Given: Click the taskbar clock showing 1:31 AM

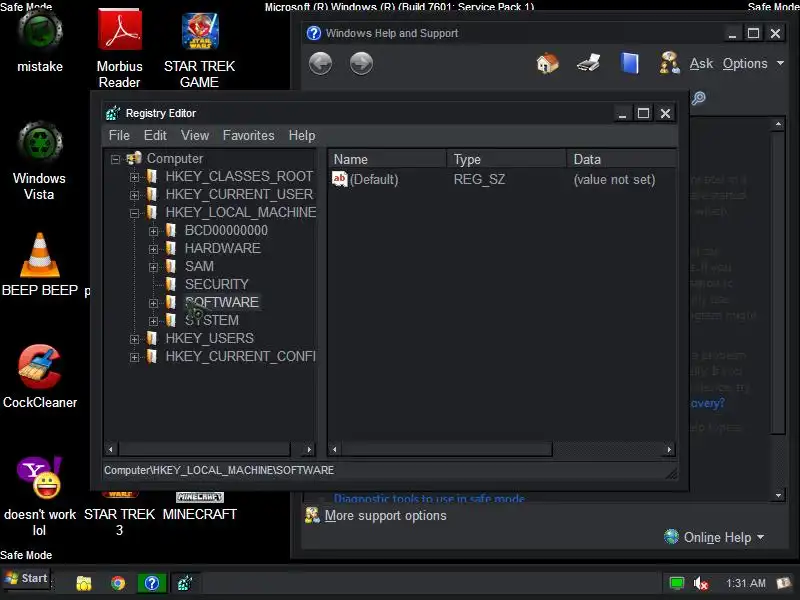Looking at the screenshot, I should coord(745,583).
